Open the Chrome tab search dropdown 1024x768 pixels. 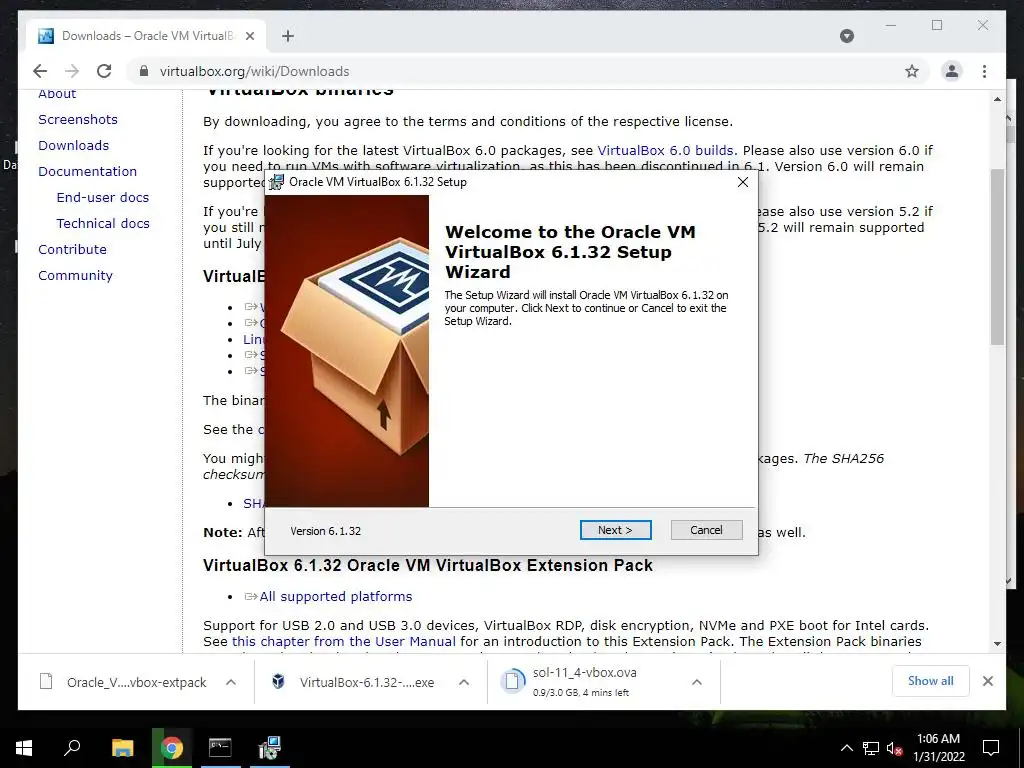[x=846, y=36]
